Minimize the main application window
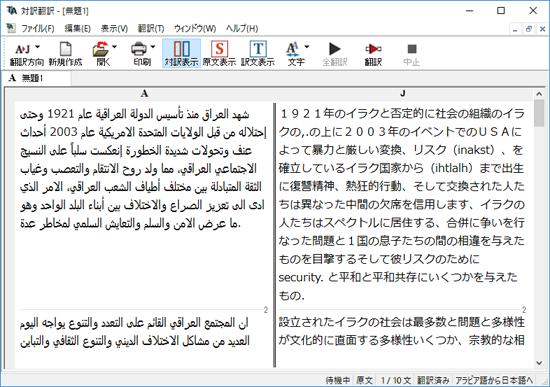 tap(469, 11)
